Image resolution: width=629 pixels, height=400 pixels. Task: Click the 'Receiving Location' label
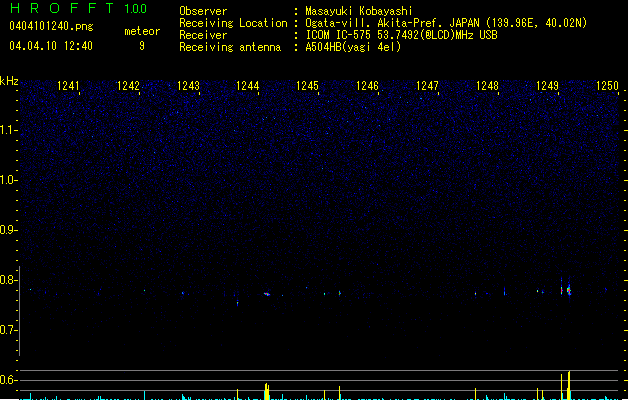click(233, 23)
